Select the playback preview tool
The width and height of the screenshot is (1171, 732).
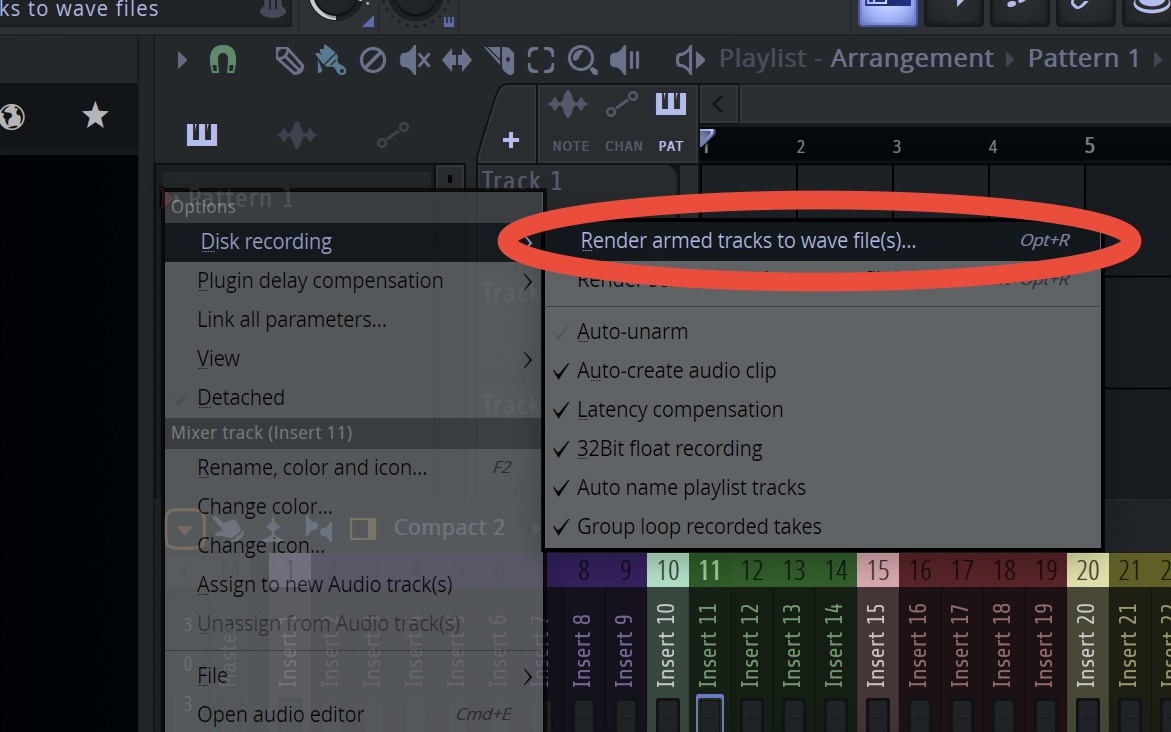click(x=622, y=58)
